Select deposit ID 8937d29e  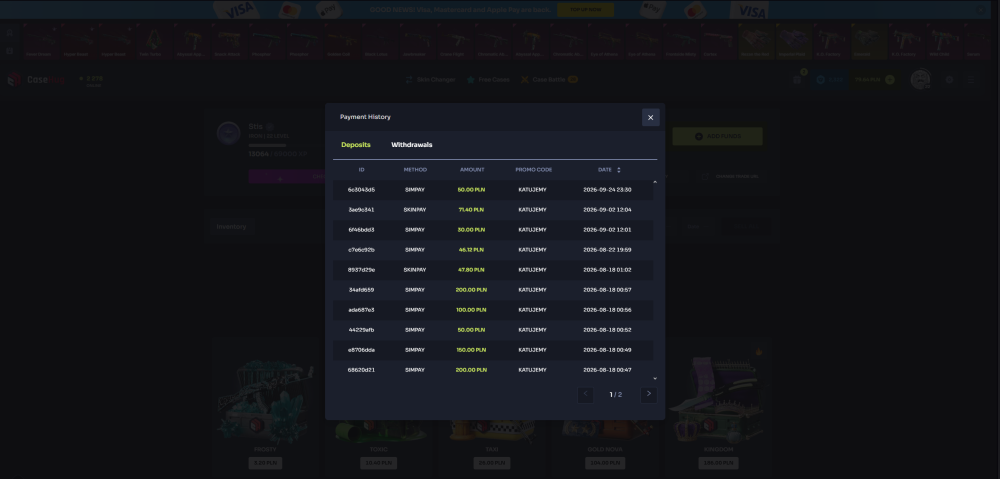click(x=362, y=270)
